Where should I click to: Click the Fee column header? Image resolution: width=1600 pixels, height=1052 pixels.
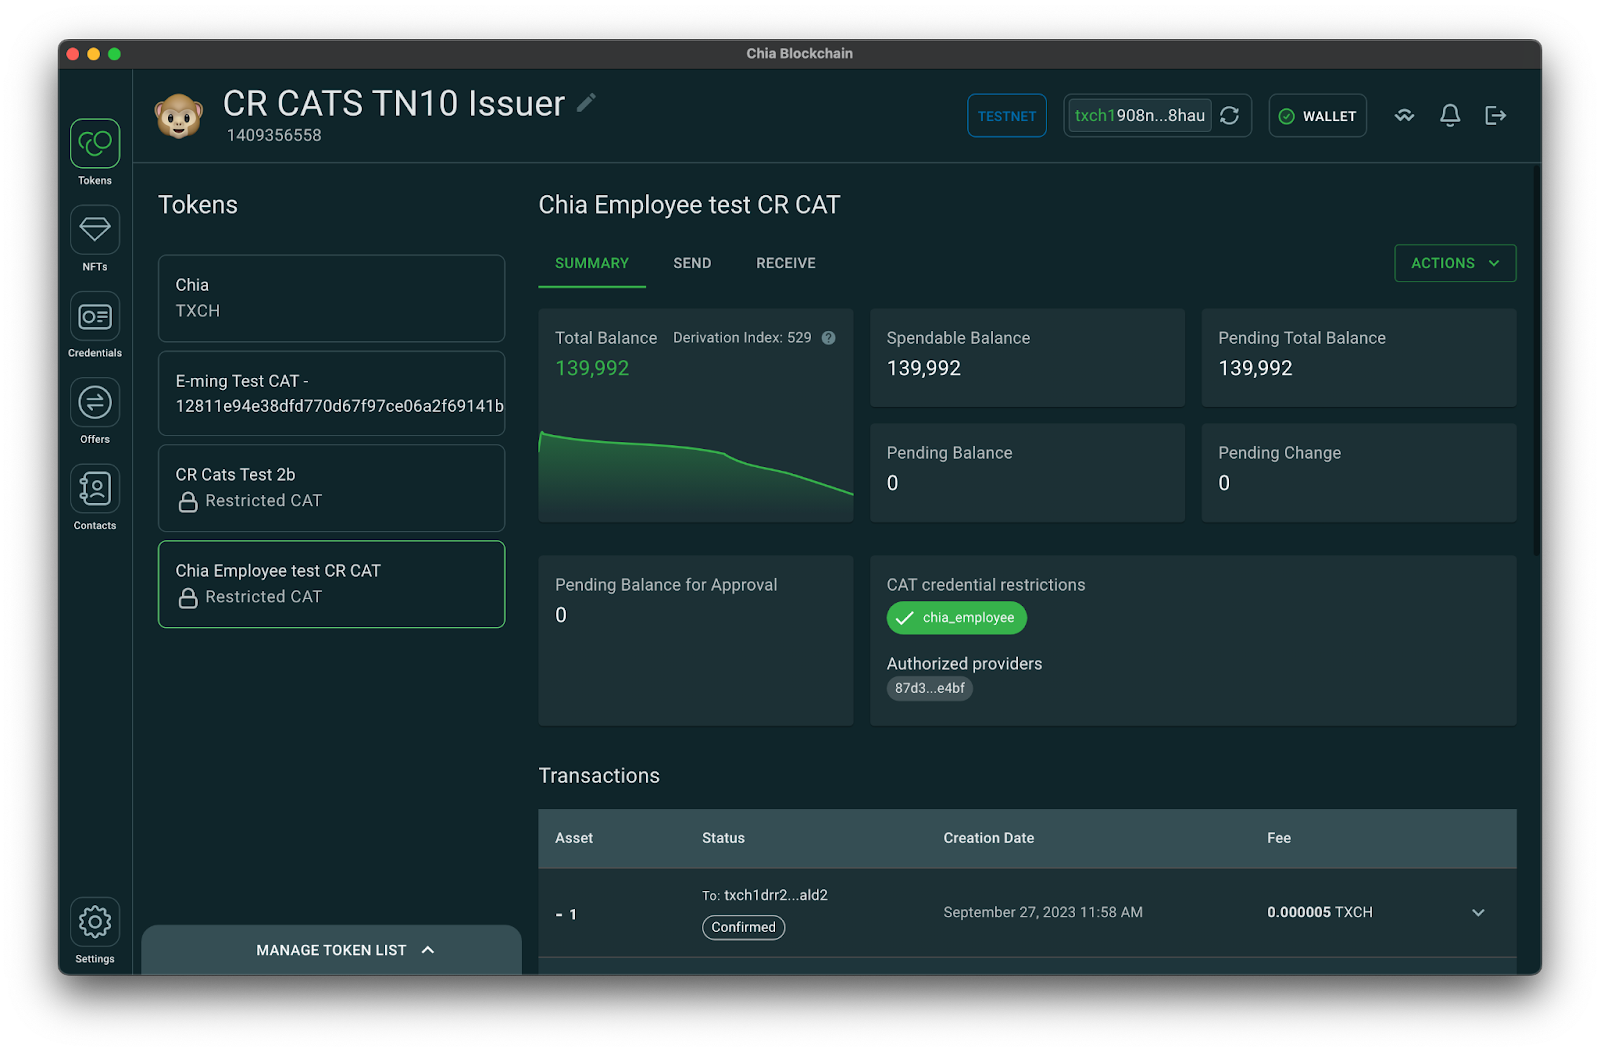pos(1279,838)
